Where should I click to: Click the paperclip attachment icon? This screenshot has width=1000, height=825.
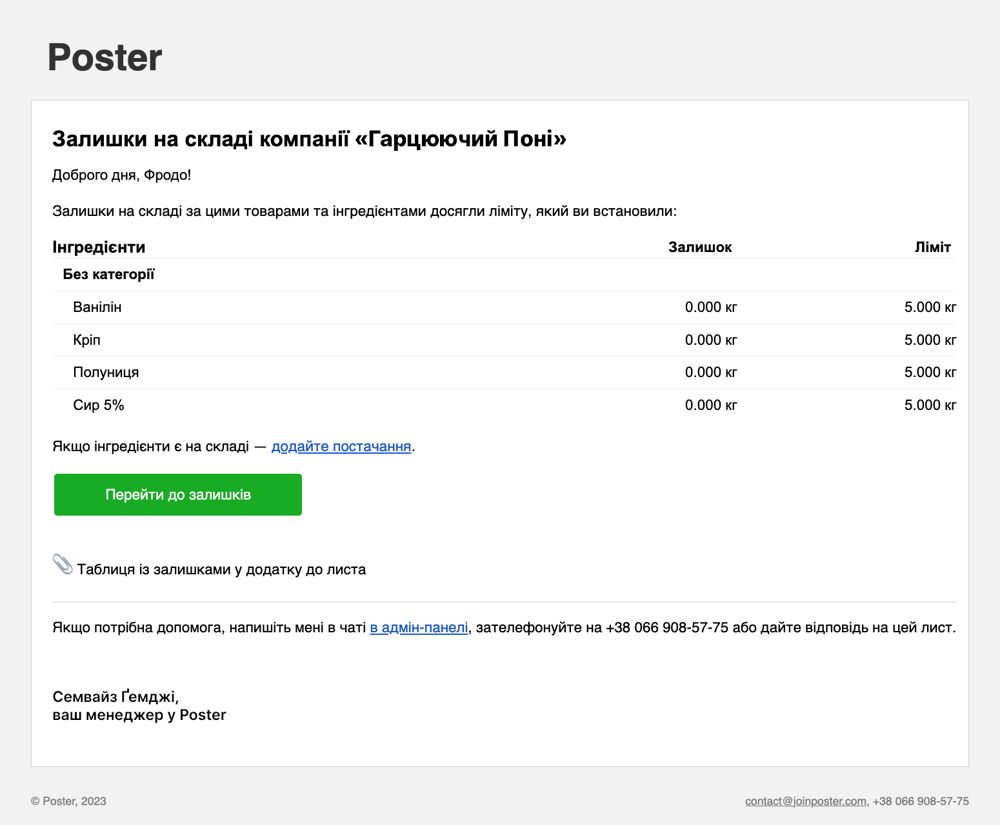62,565
